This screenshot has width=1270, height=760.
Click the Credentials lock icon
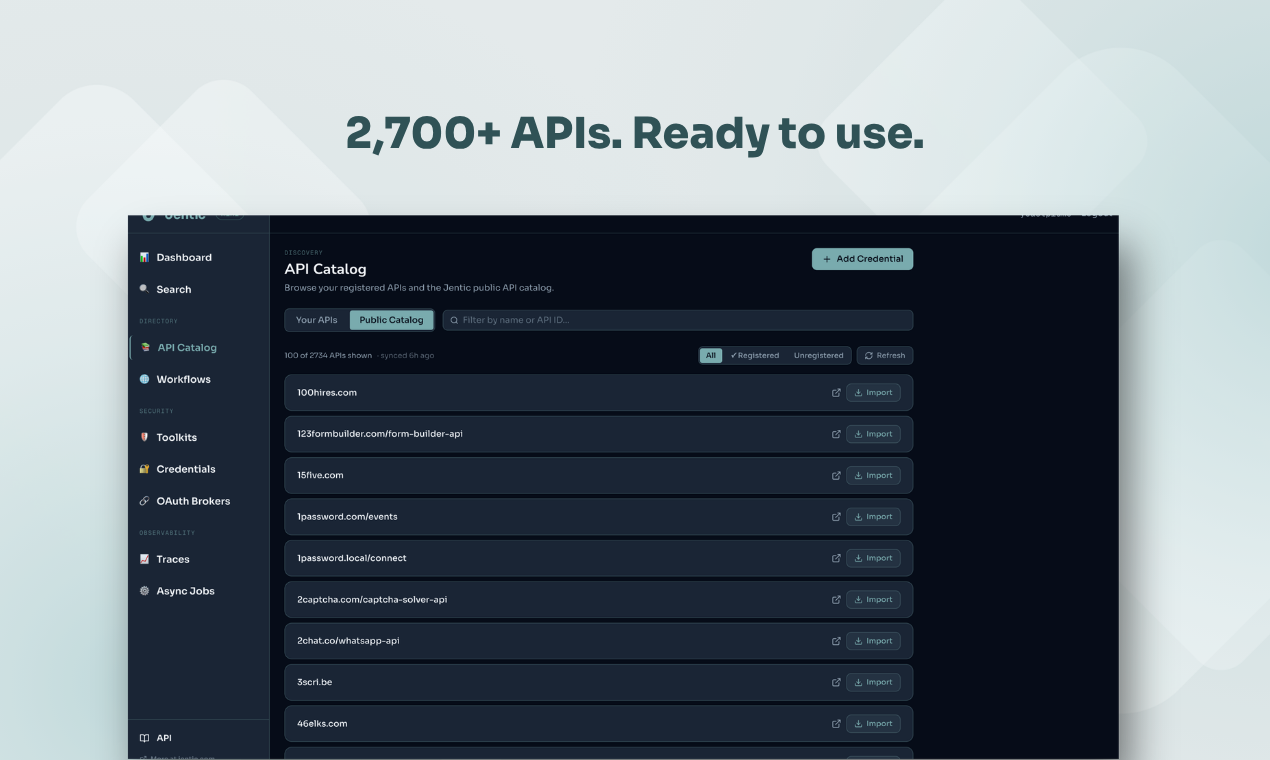[x=144, y=469]
